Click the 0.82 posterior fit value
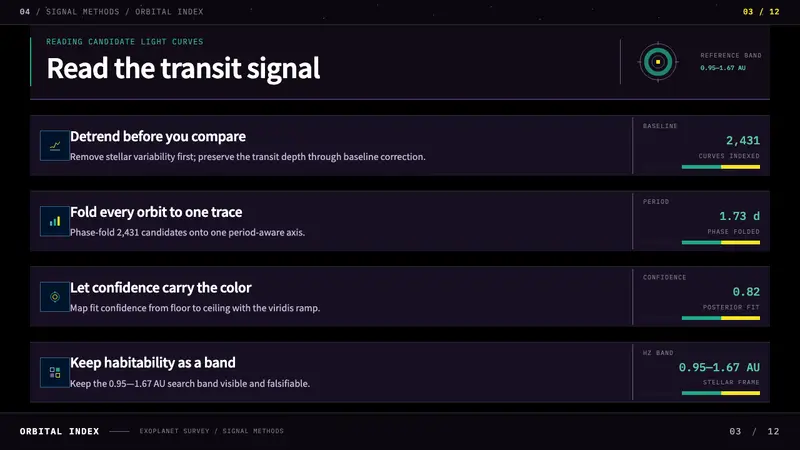 (x=746, y=291)
